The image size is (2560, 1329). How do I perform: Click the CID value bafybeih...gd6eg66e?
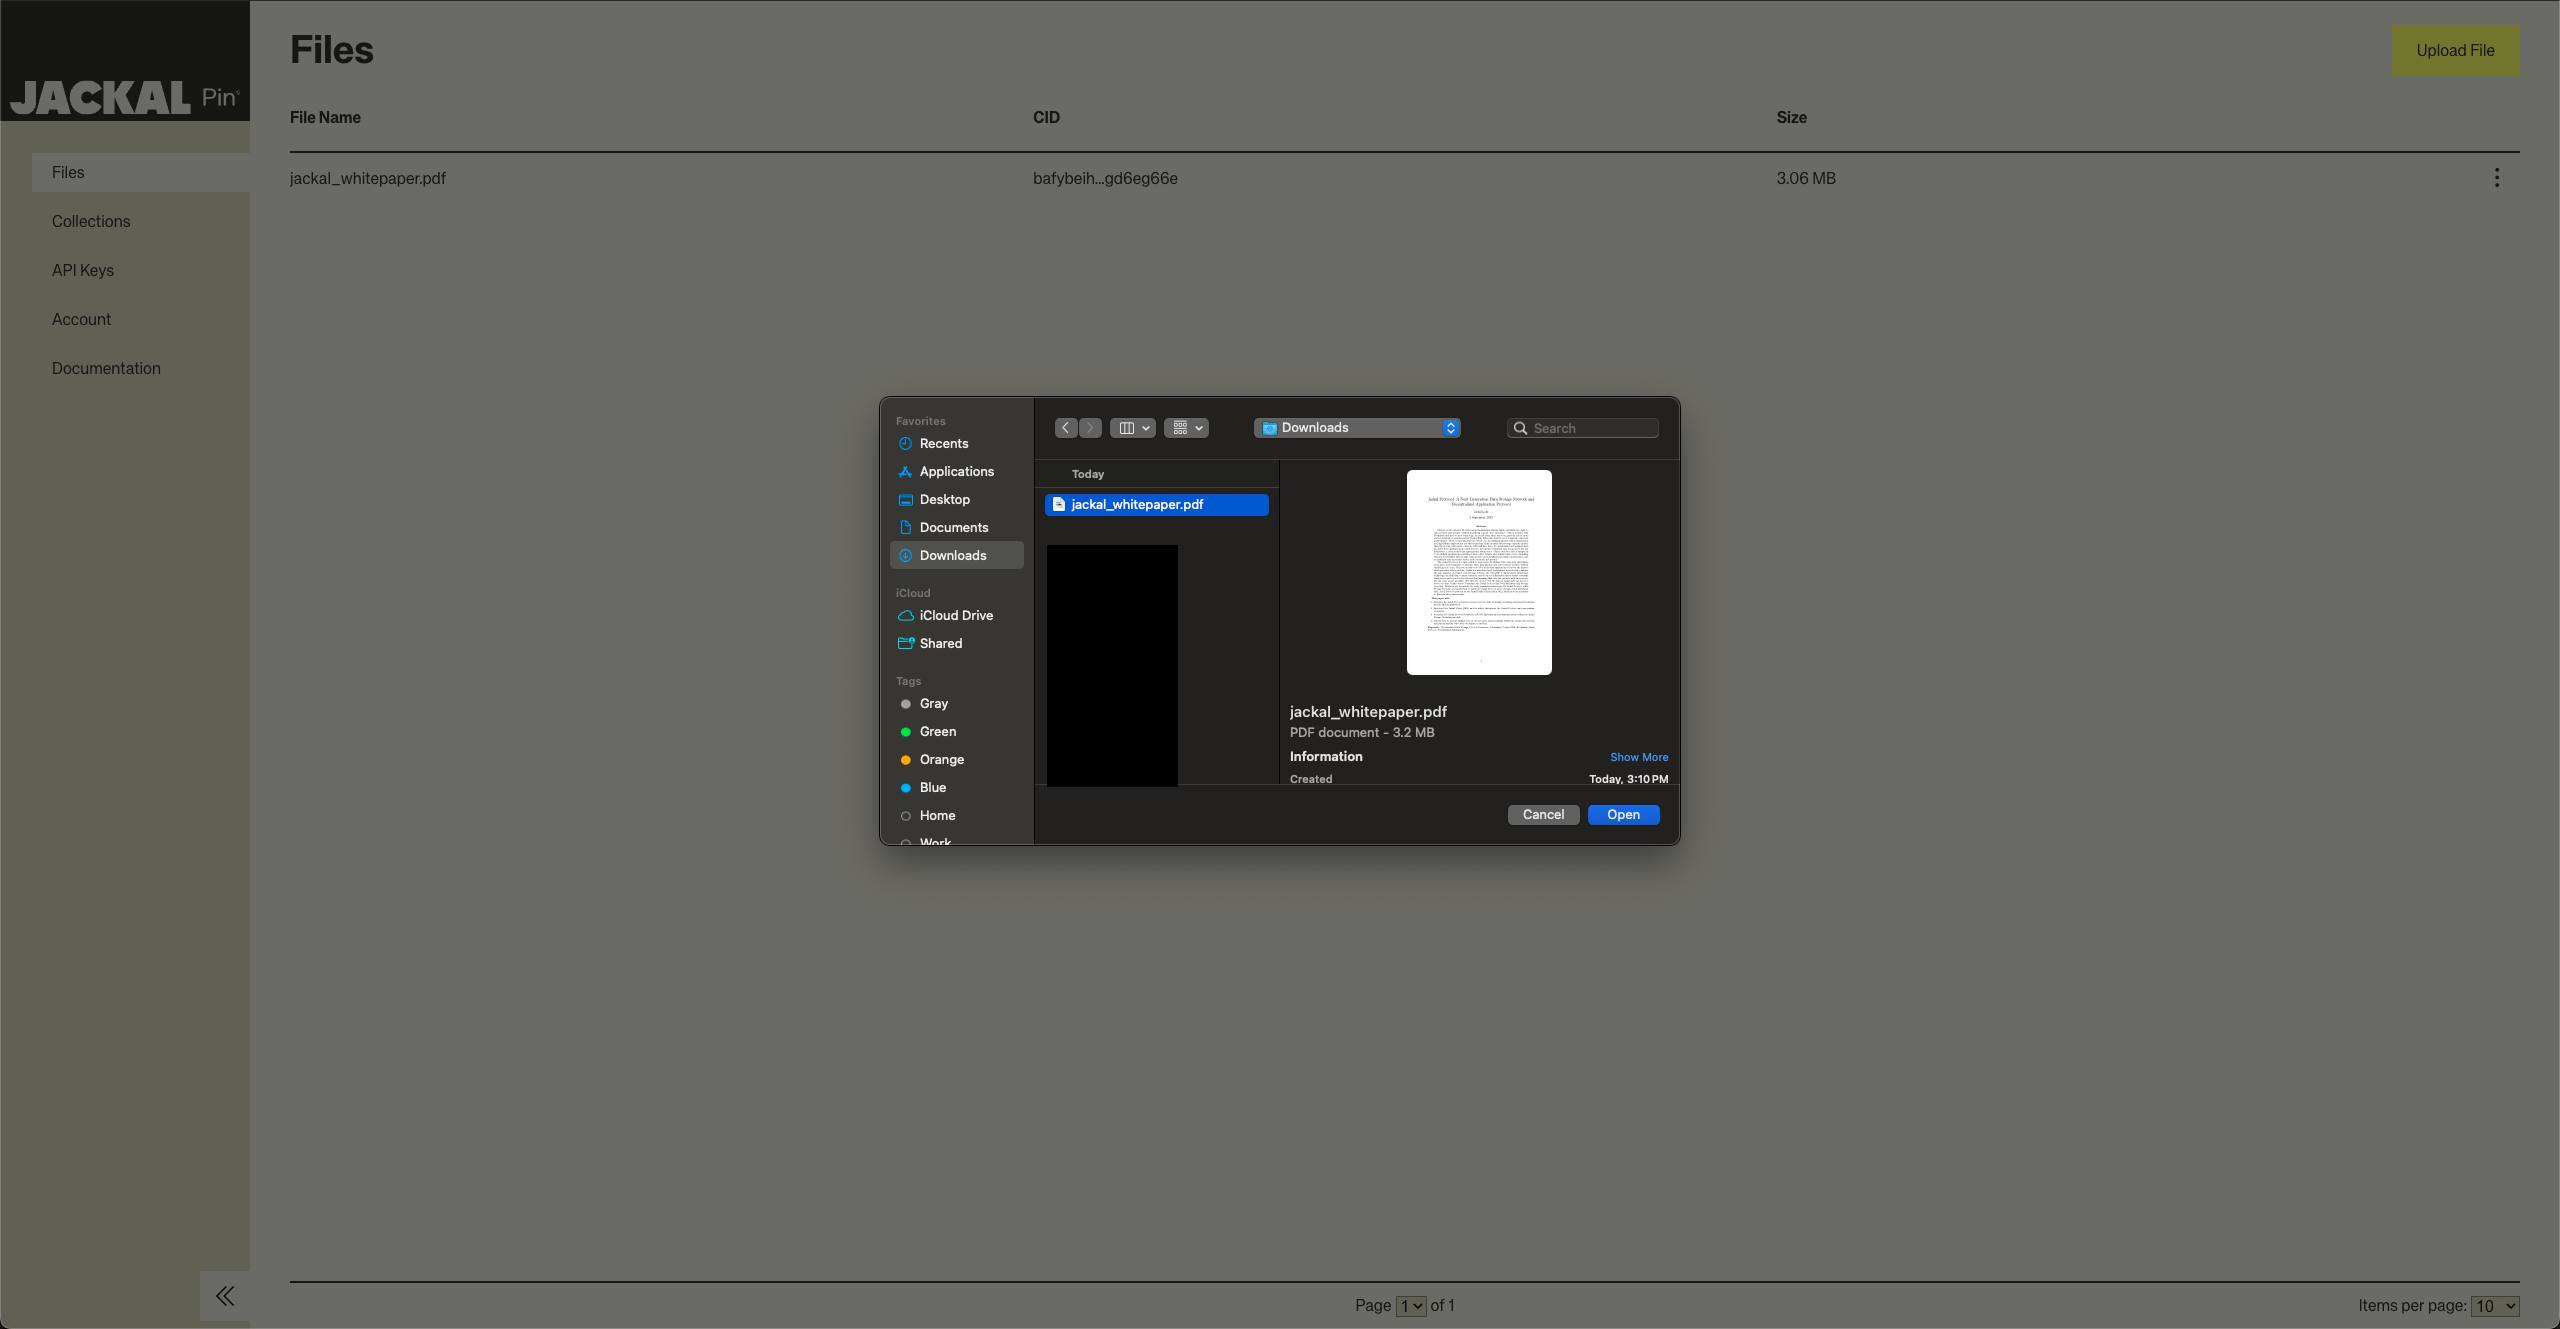coord(1105,179)
